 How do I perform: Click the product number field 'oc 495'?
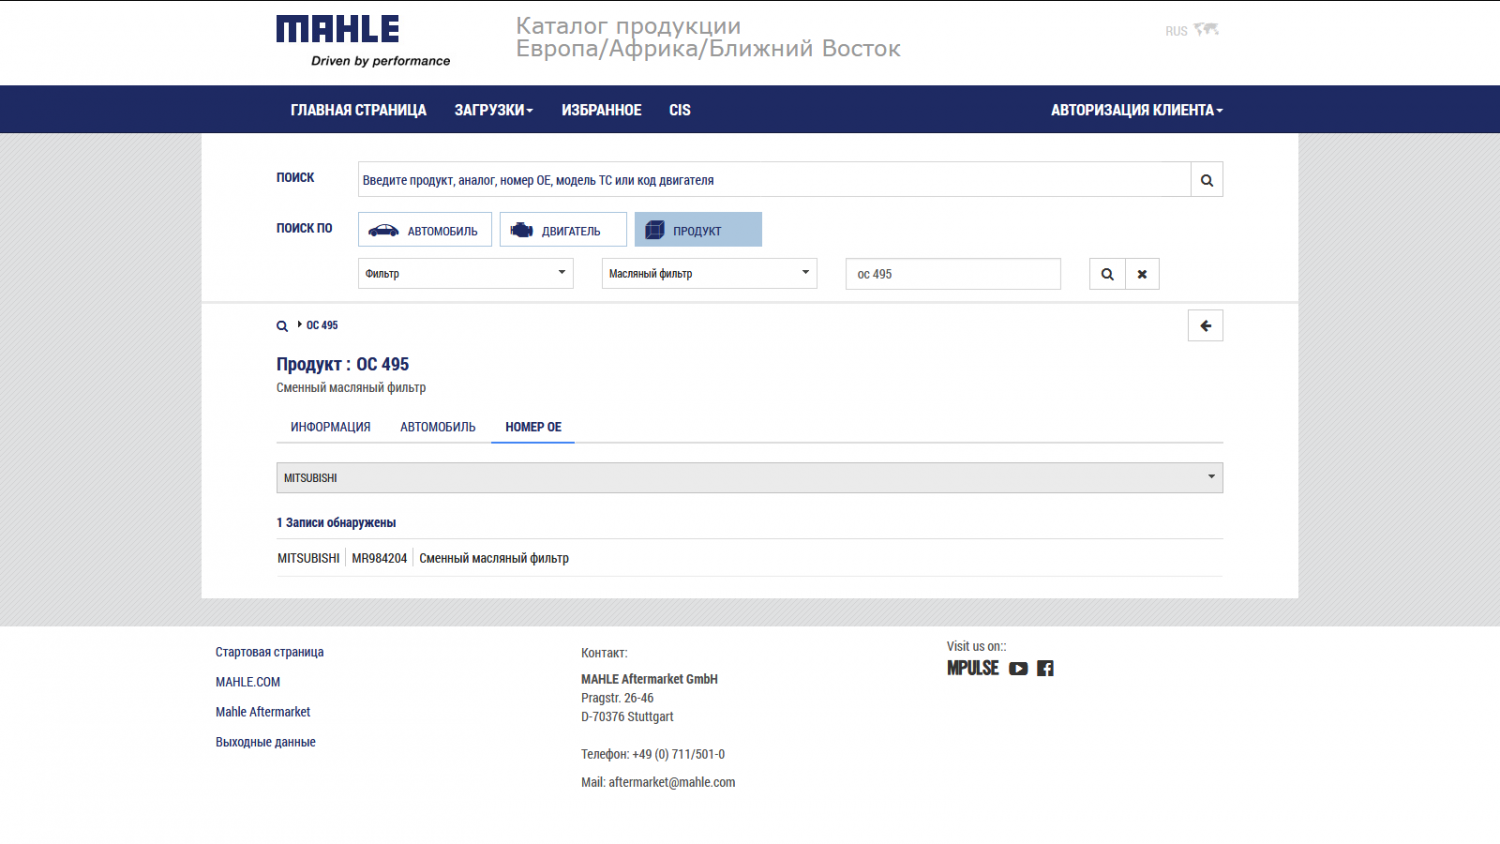click(953, 274)
